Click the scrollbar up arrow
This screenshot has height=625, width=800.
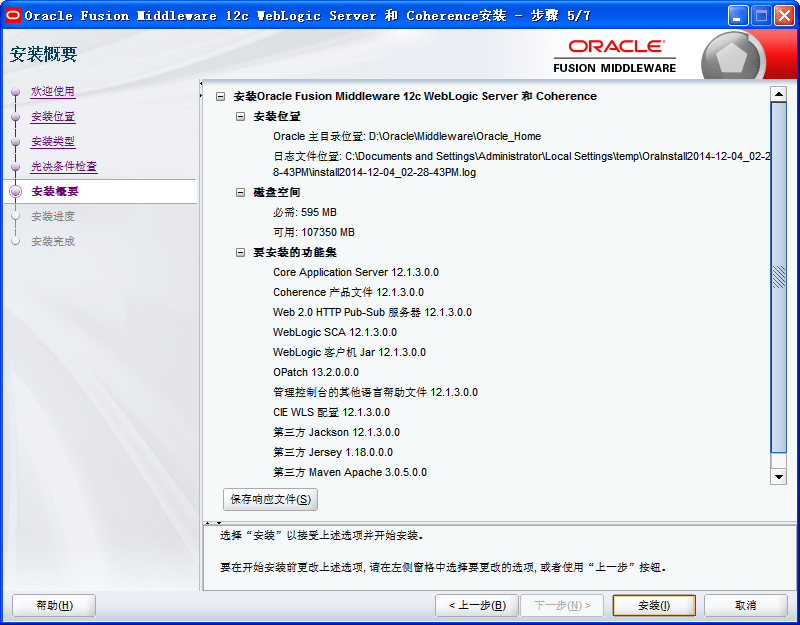point(779,94)
